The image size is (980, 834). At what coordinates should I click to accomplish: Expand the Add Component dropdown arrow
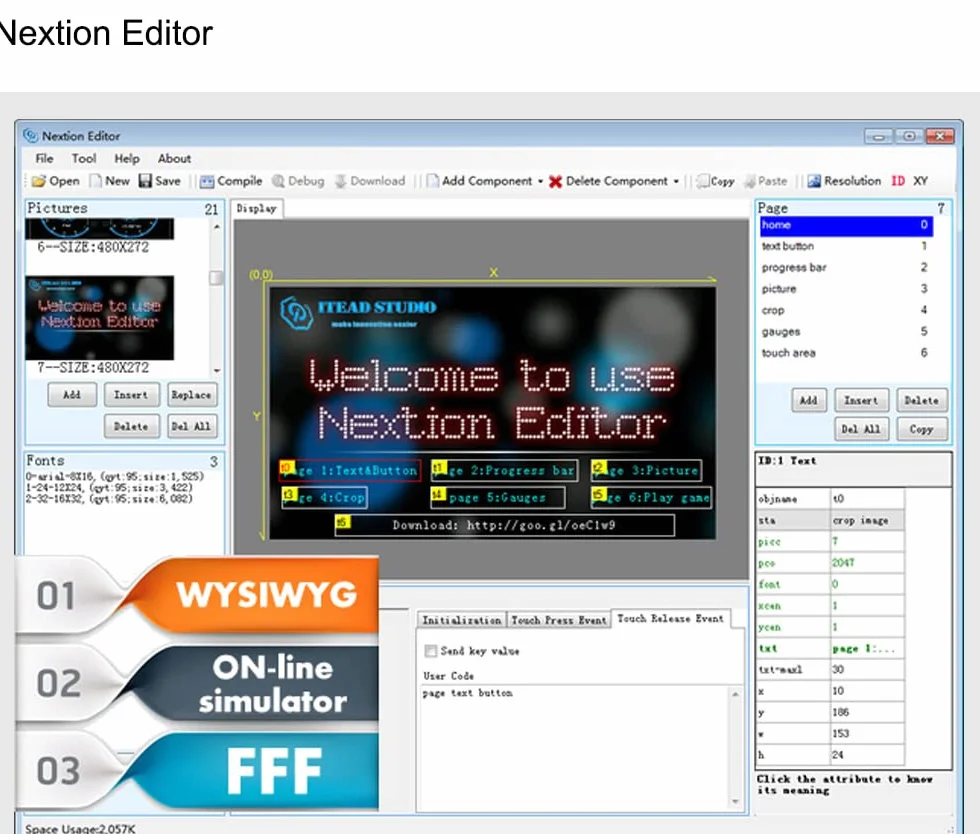tap(541, 182)
